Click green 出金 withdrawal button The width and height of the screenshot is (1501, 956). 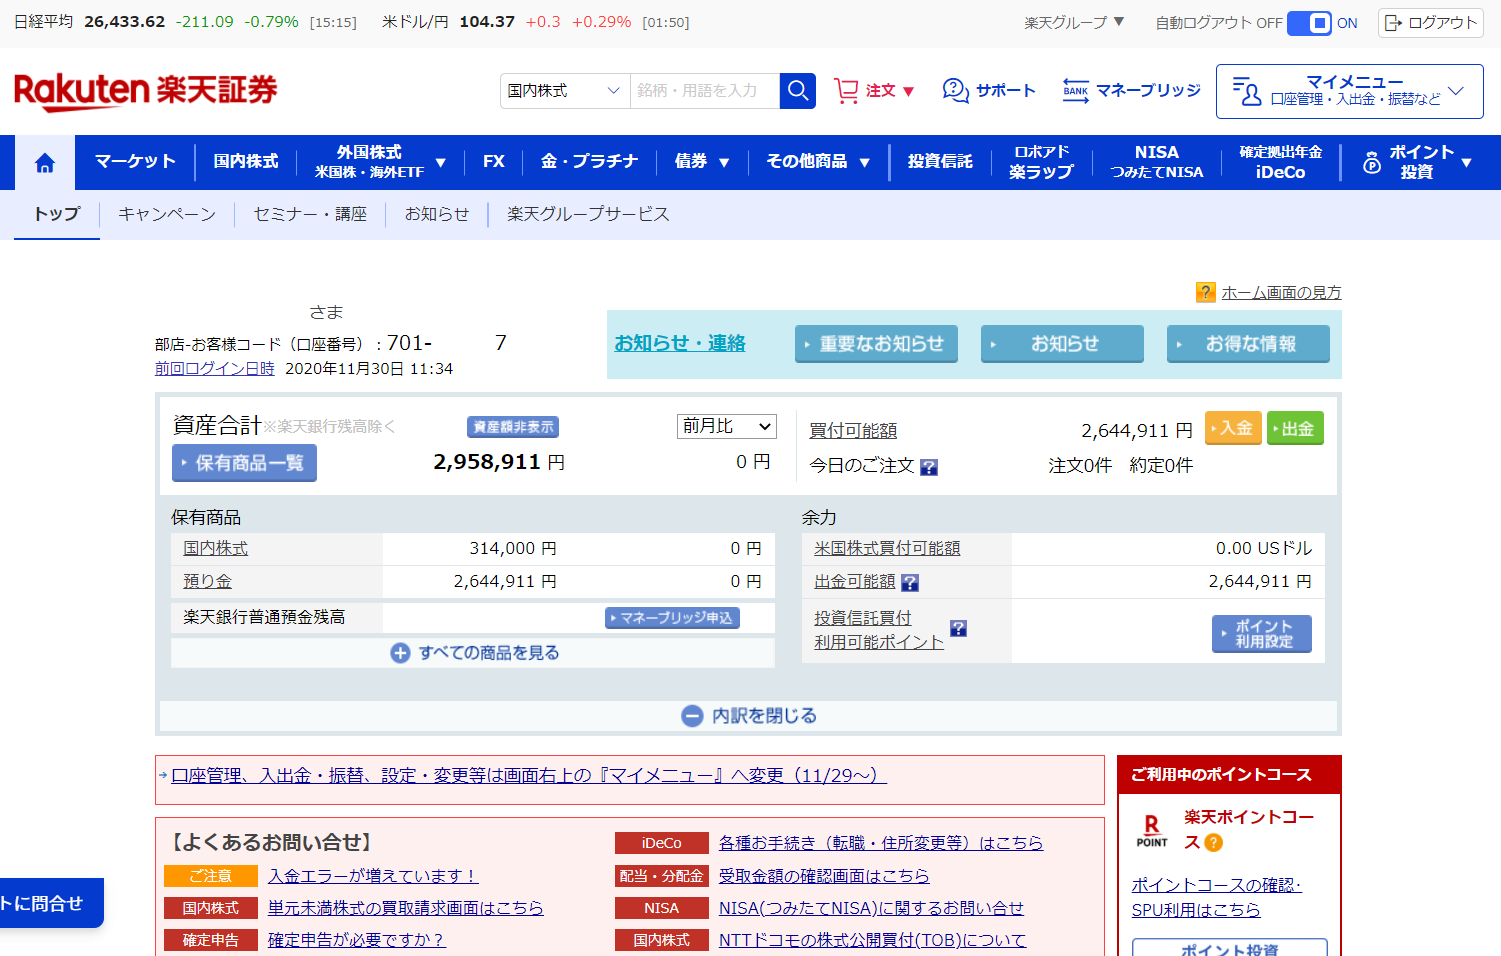(1295, 428)
